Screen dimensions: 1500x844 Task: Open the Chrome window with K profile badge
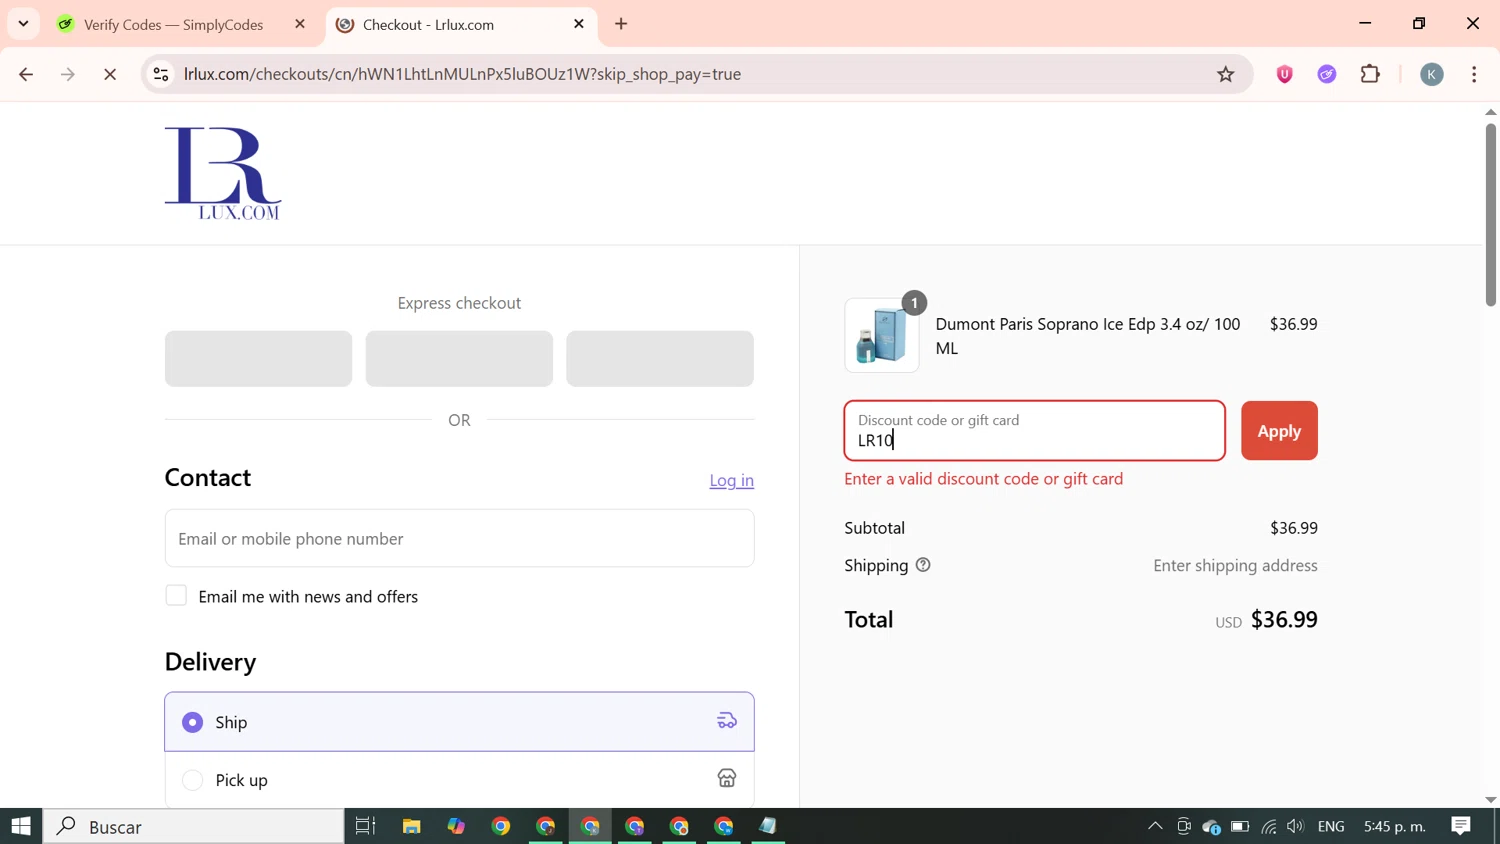click(590, 826)
